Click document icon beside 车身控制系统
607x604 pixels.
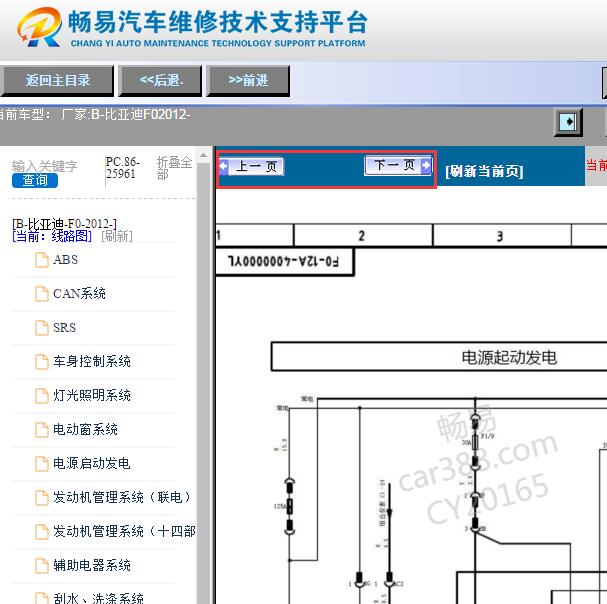pos(42,362)
